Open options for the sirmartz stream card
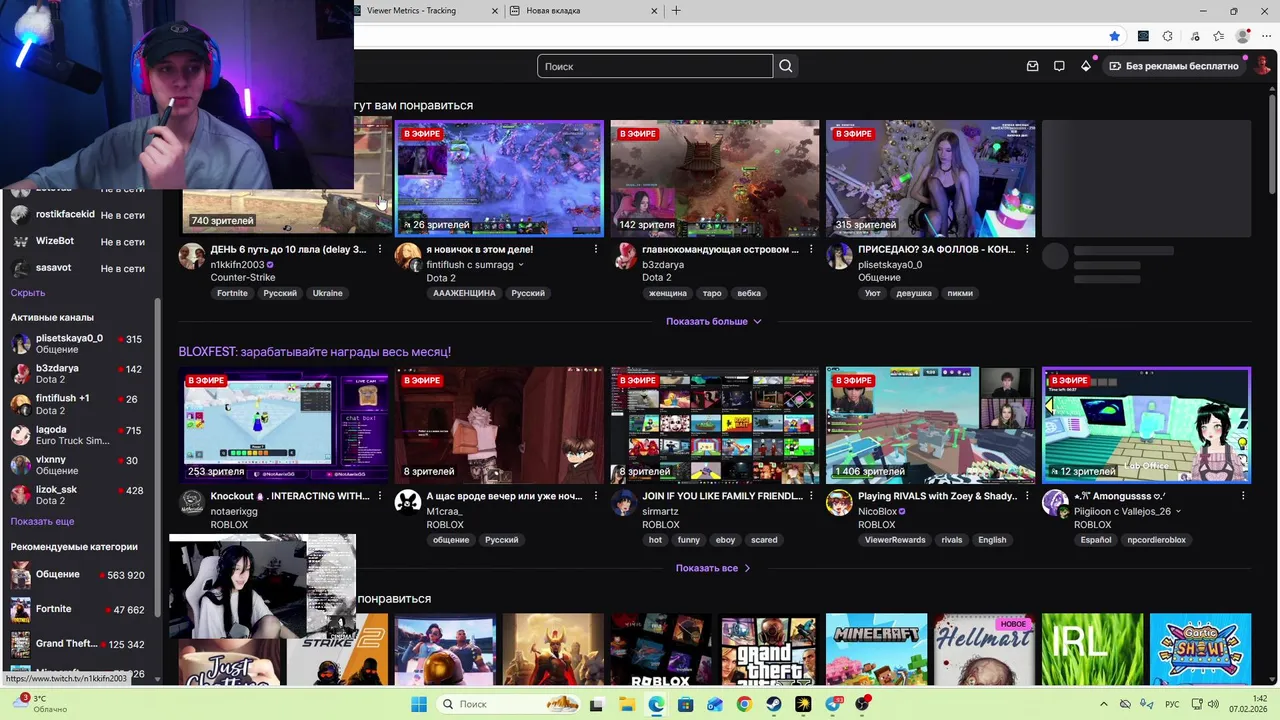The image size is (1280, 720). point(811,496)
